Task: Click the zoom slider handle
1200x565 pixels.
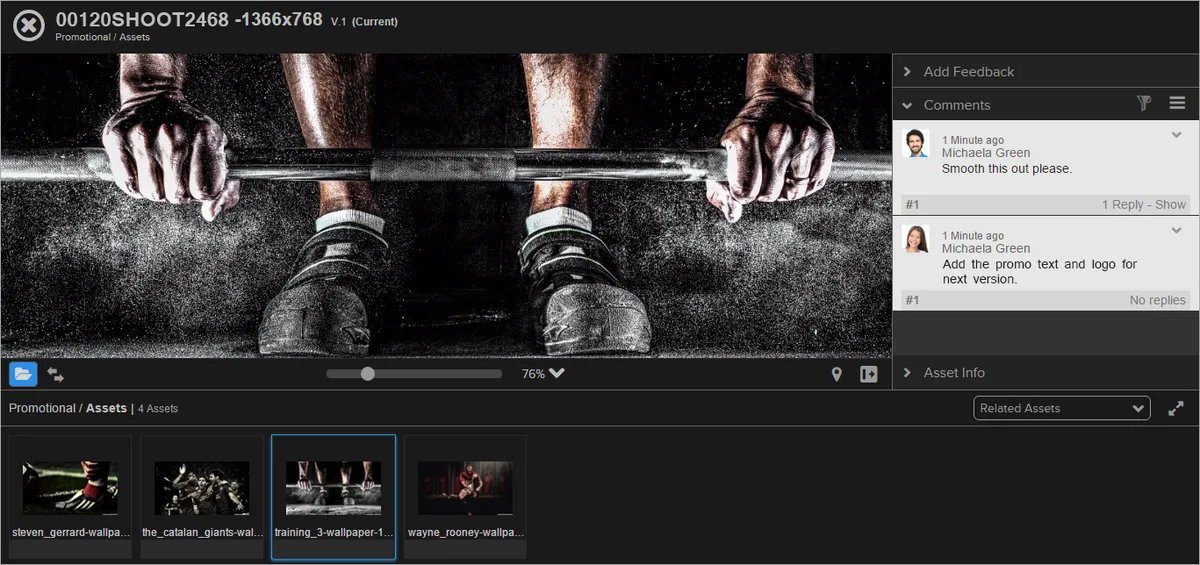Action: 367,374
